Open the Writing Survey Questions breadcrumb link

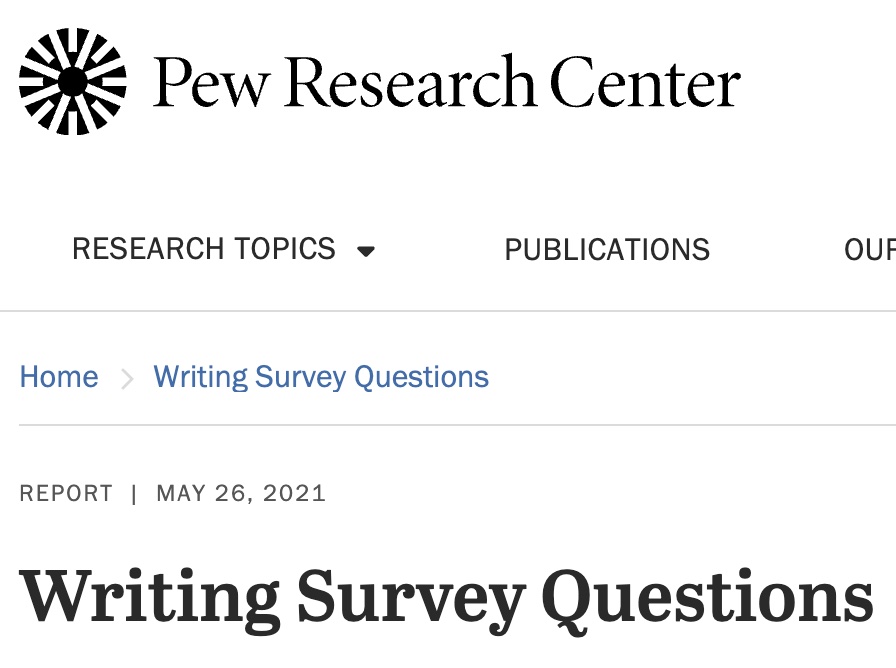coord(321,377)
